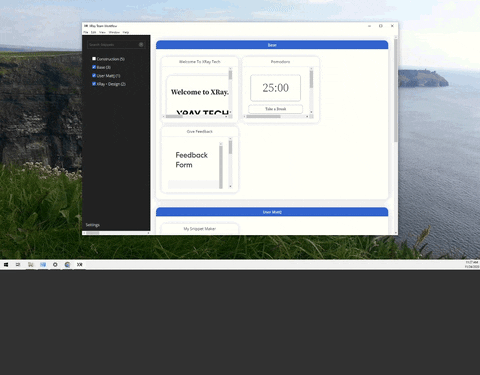Screen dimensions: 480x375
Task: Open the Edit menu
Action: (x=94, y=32)
